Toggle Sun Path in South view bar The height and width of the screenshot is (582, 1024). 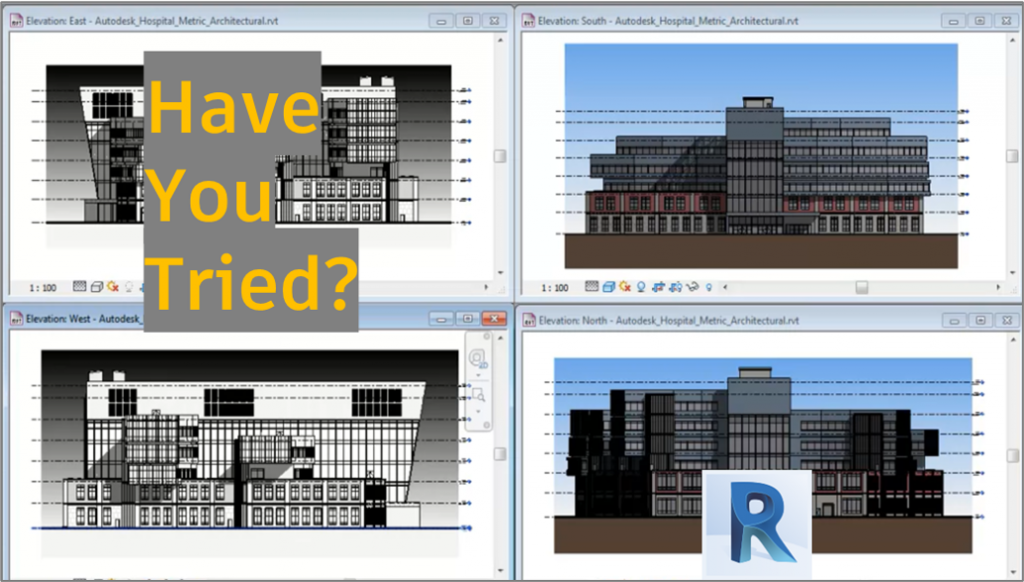coord(625,287)
